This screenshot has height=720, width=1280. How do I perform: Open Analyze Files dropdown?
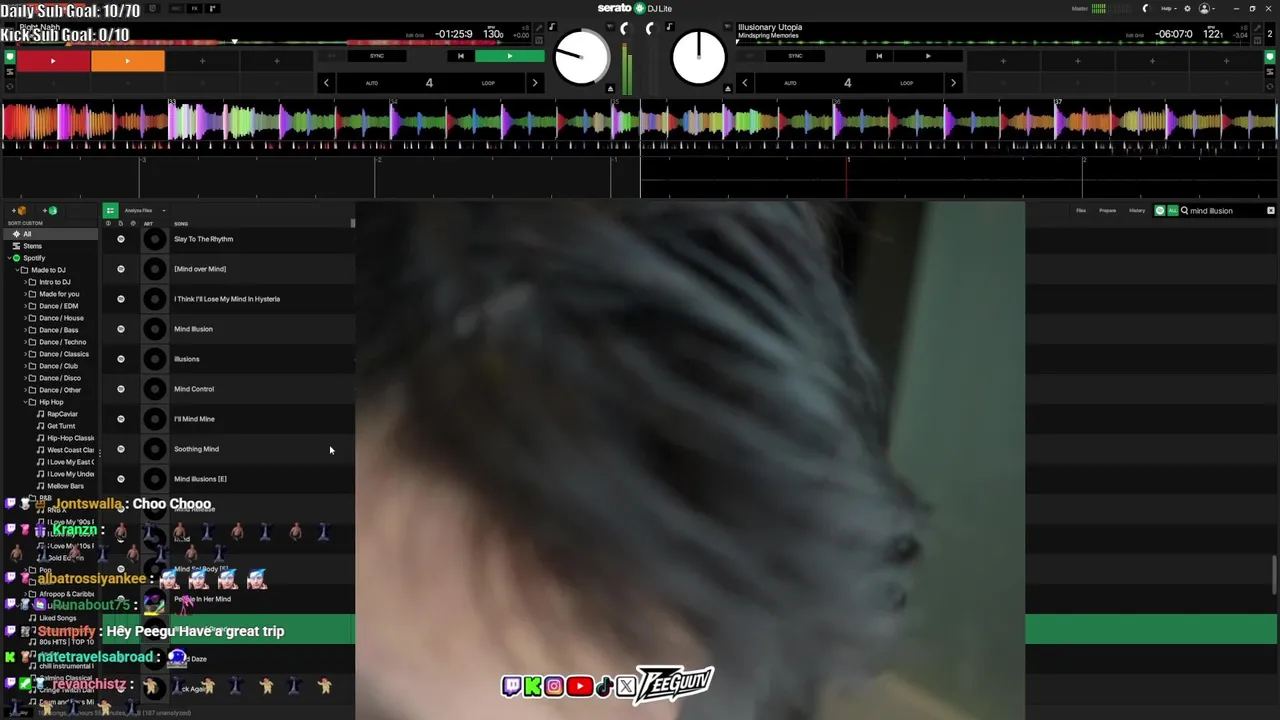click(145, 211)
